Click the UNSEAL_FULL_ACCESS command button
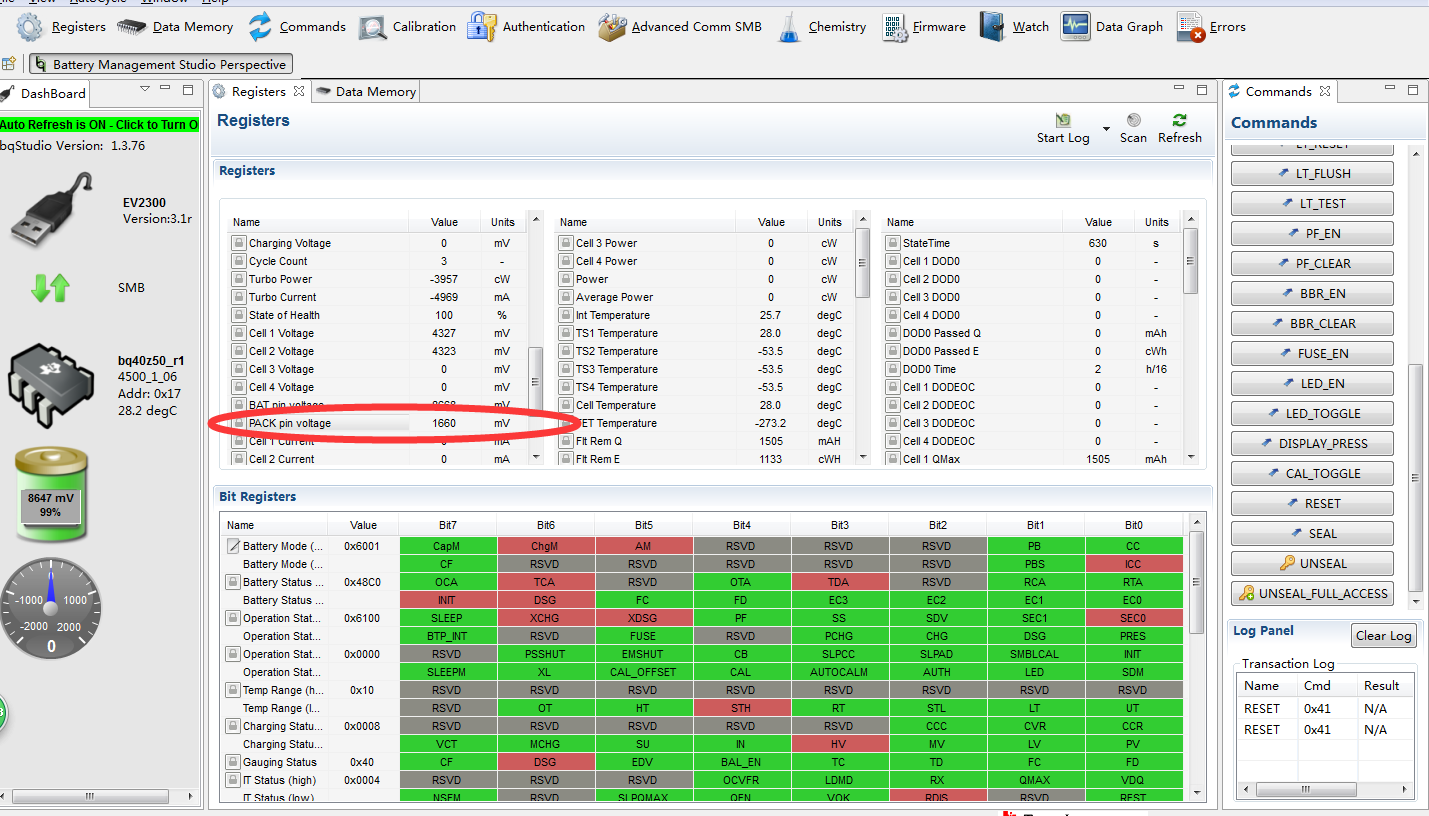1429x816 pixels. 1312,594
